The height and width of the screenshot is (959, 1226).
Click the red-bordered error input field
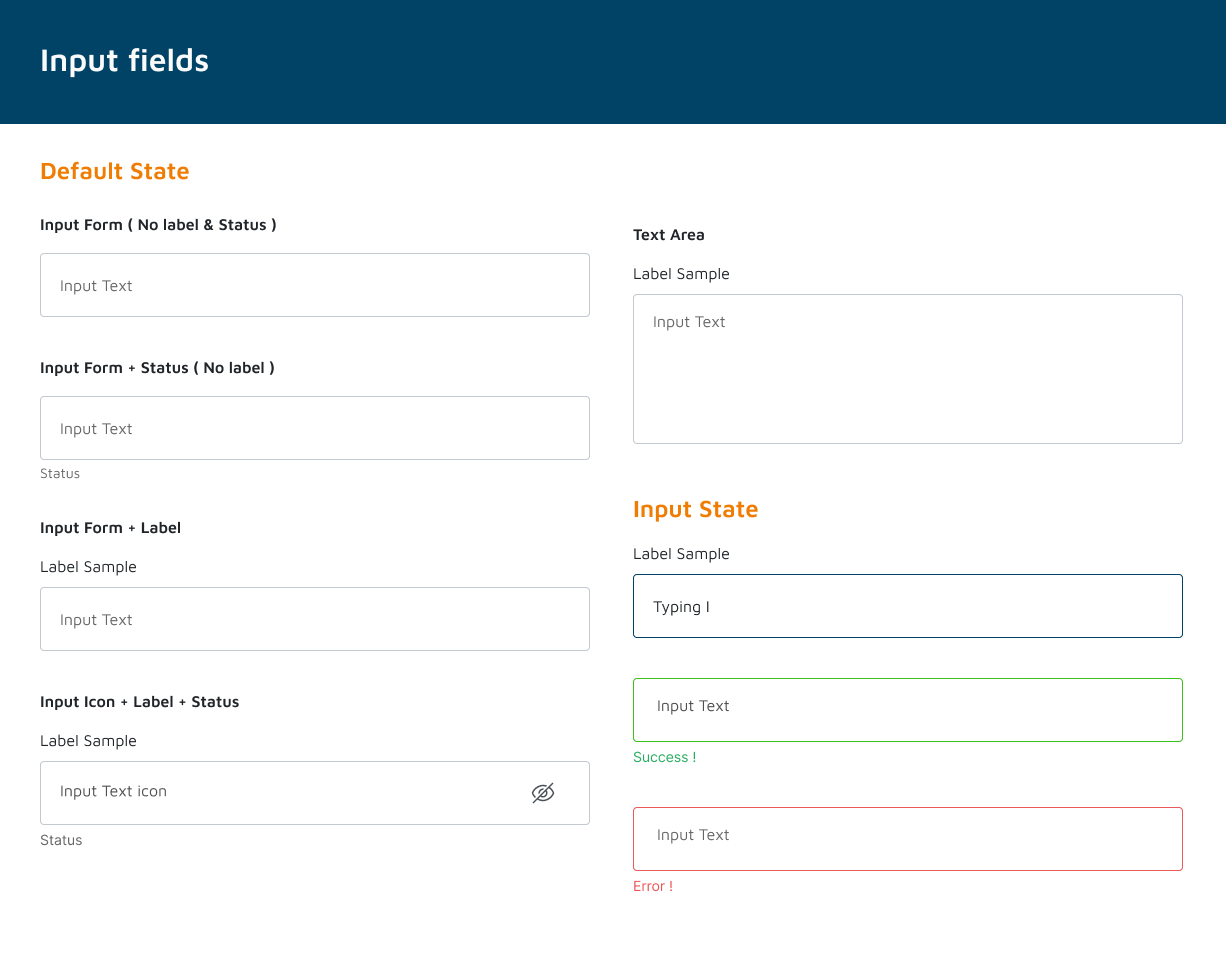(907, 839)
